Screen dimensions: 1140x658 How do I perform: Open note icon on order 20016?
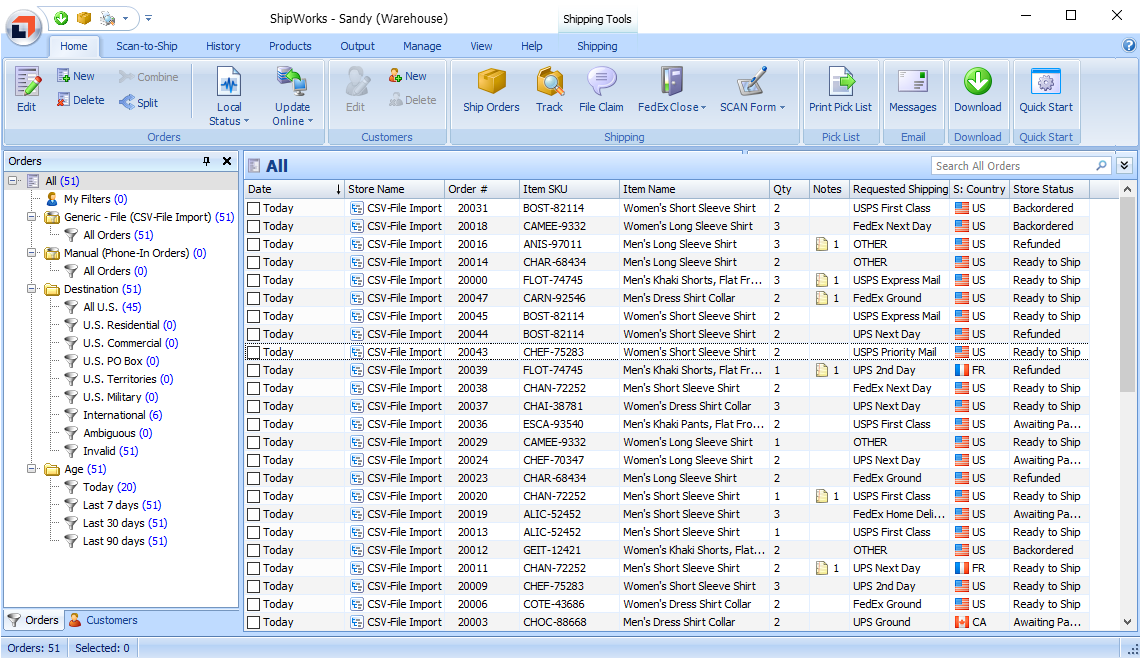[x=822, y=244]
